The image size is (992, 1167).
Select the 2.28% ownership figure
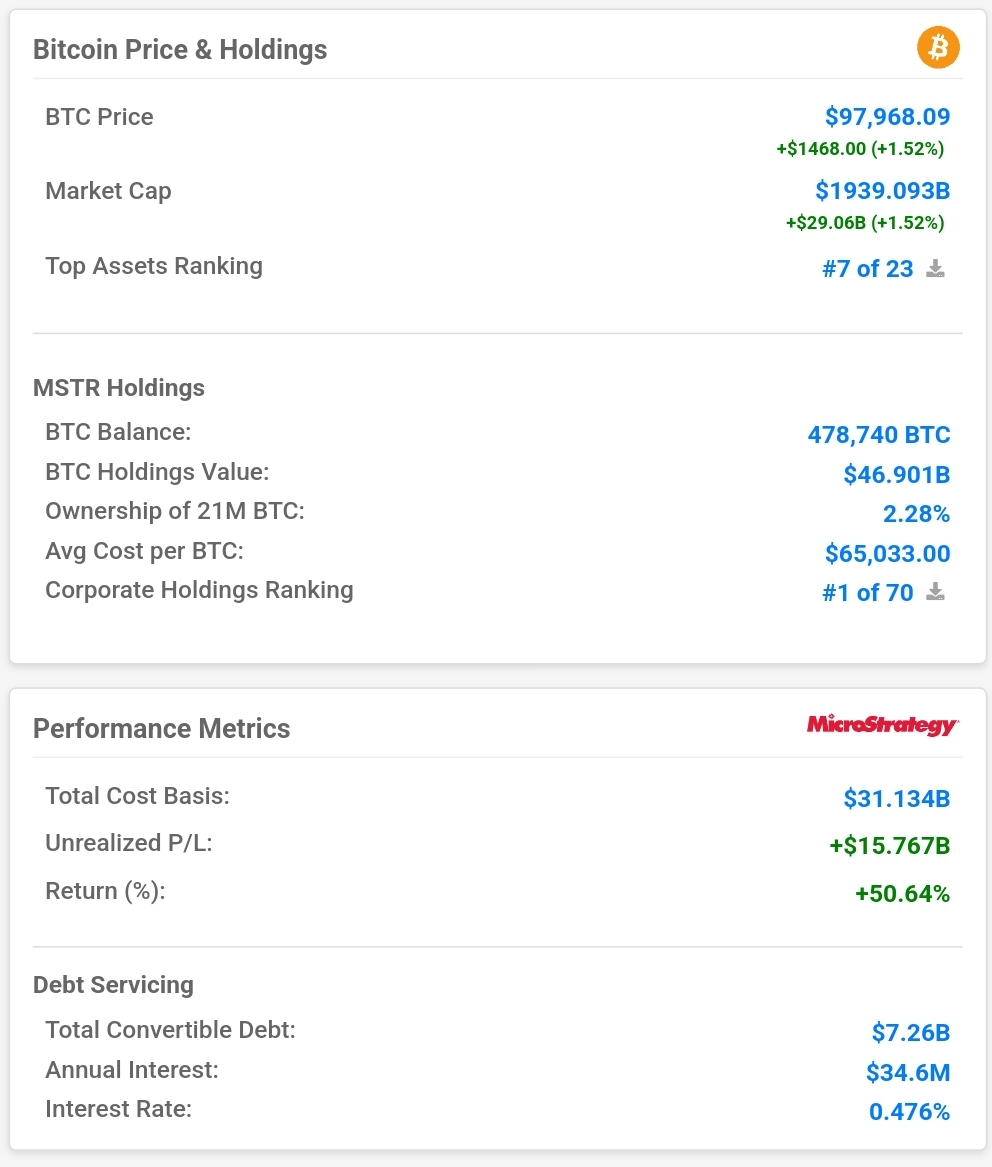pos(916,514)
